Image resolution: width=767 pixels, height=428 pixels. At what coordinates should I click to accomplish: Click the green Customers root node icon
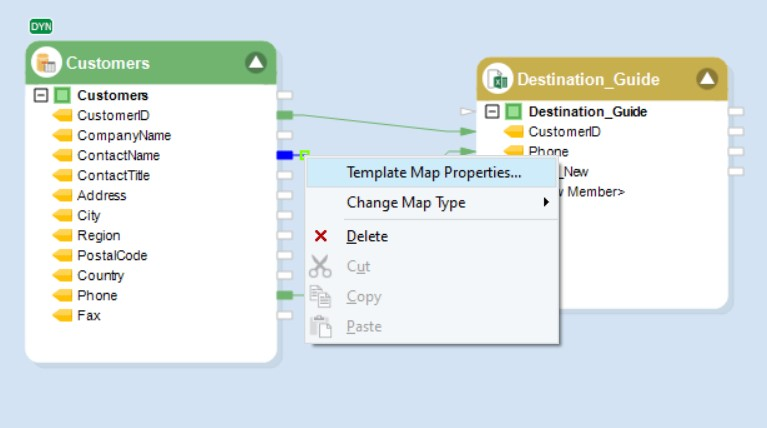pos(62,95)
